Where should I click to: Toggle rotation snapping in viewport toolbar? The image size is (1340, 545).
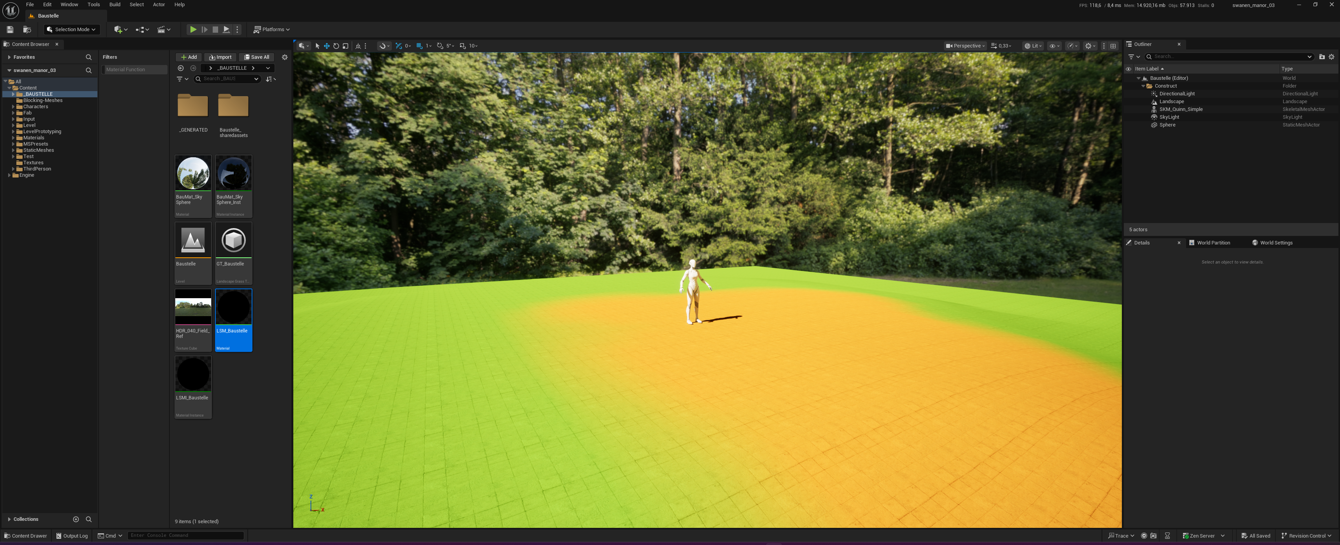click(x=440, y=46)
